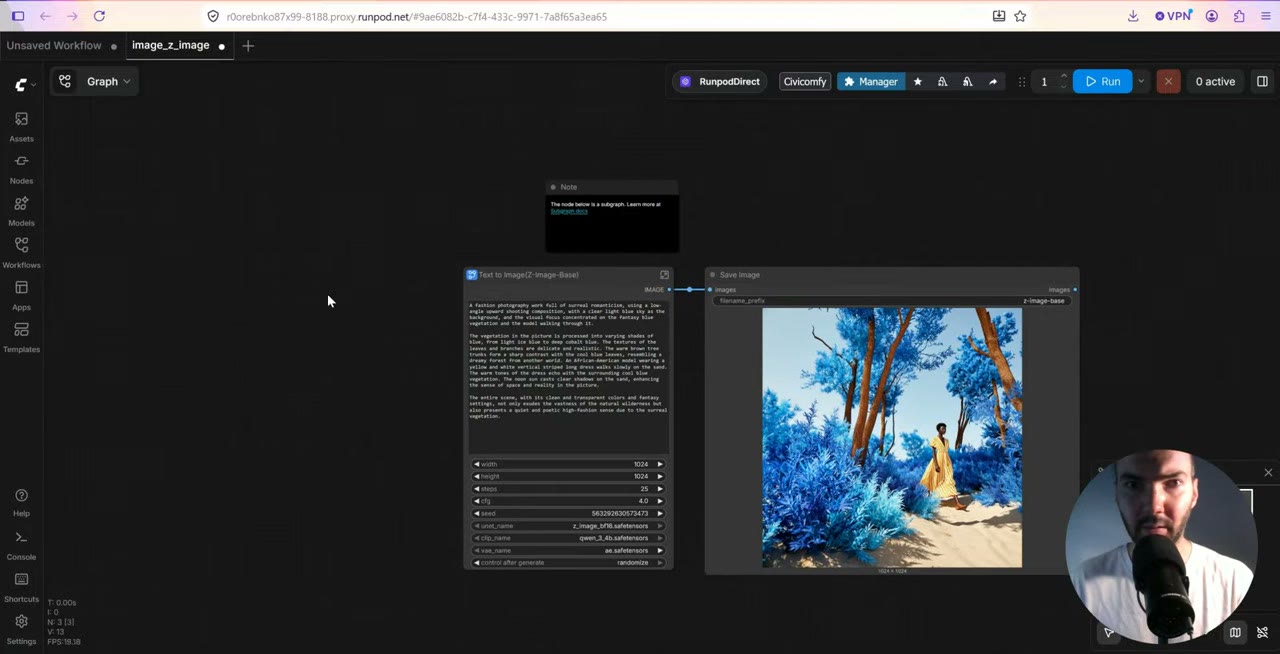
Task: Open the VPN extension button
Action: coord(1173,16)
